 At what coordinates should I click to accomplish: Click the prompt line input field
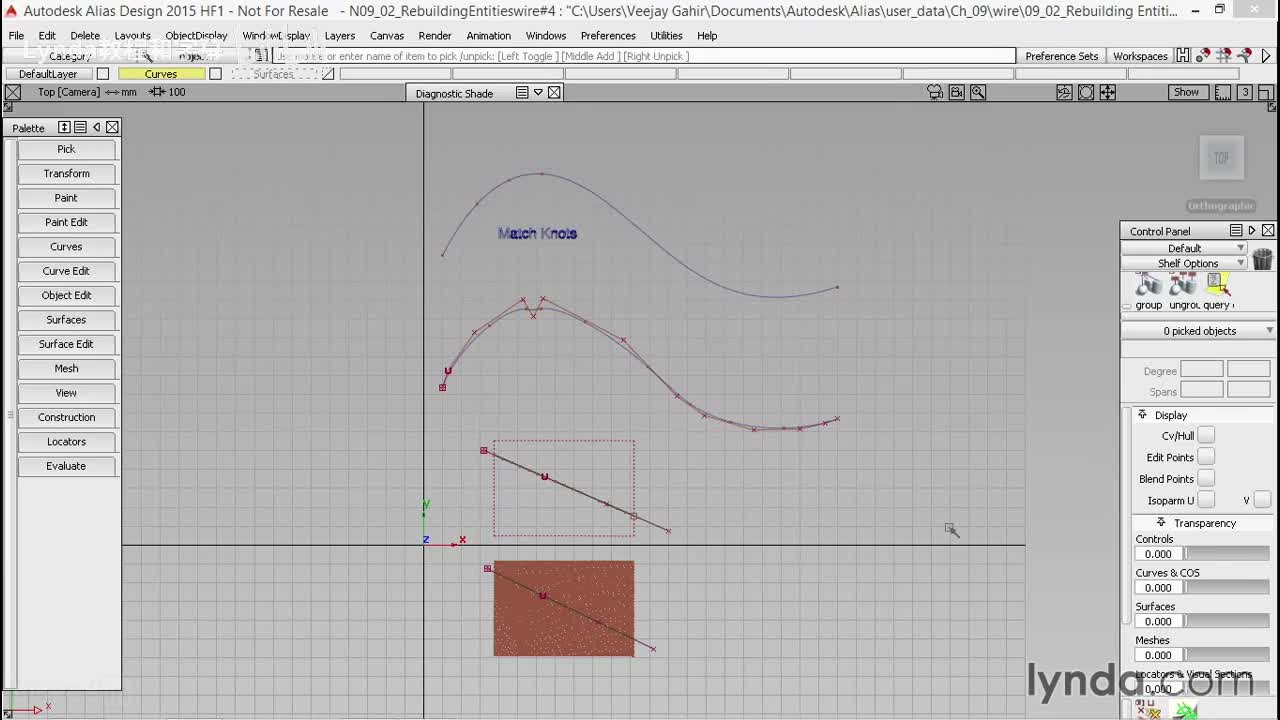coord(645,56)
